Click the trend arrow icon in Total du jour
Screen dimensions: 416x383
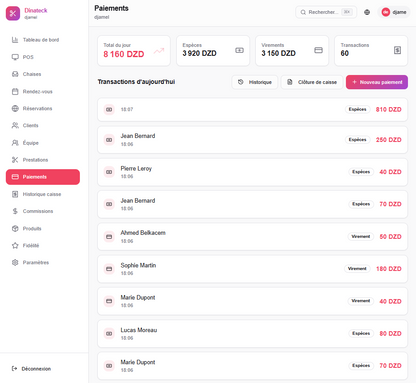pyautogui.click(x=159, y=51)
